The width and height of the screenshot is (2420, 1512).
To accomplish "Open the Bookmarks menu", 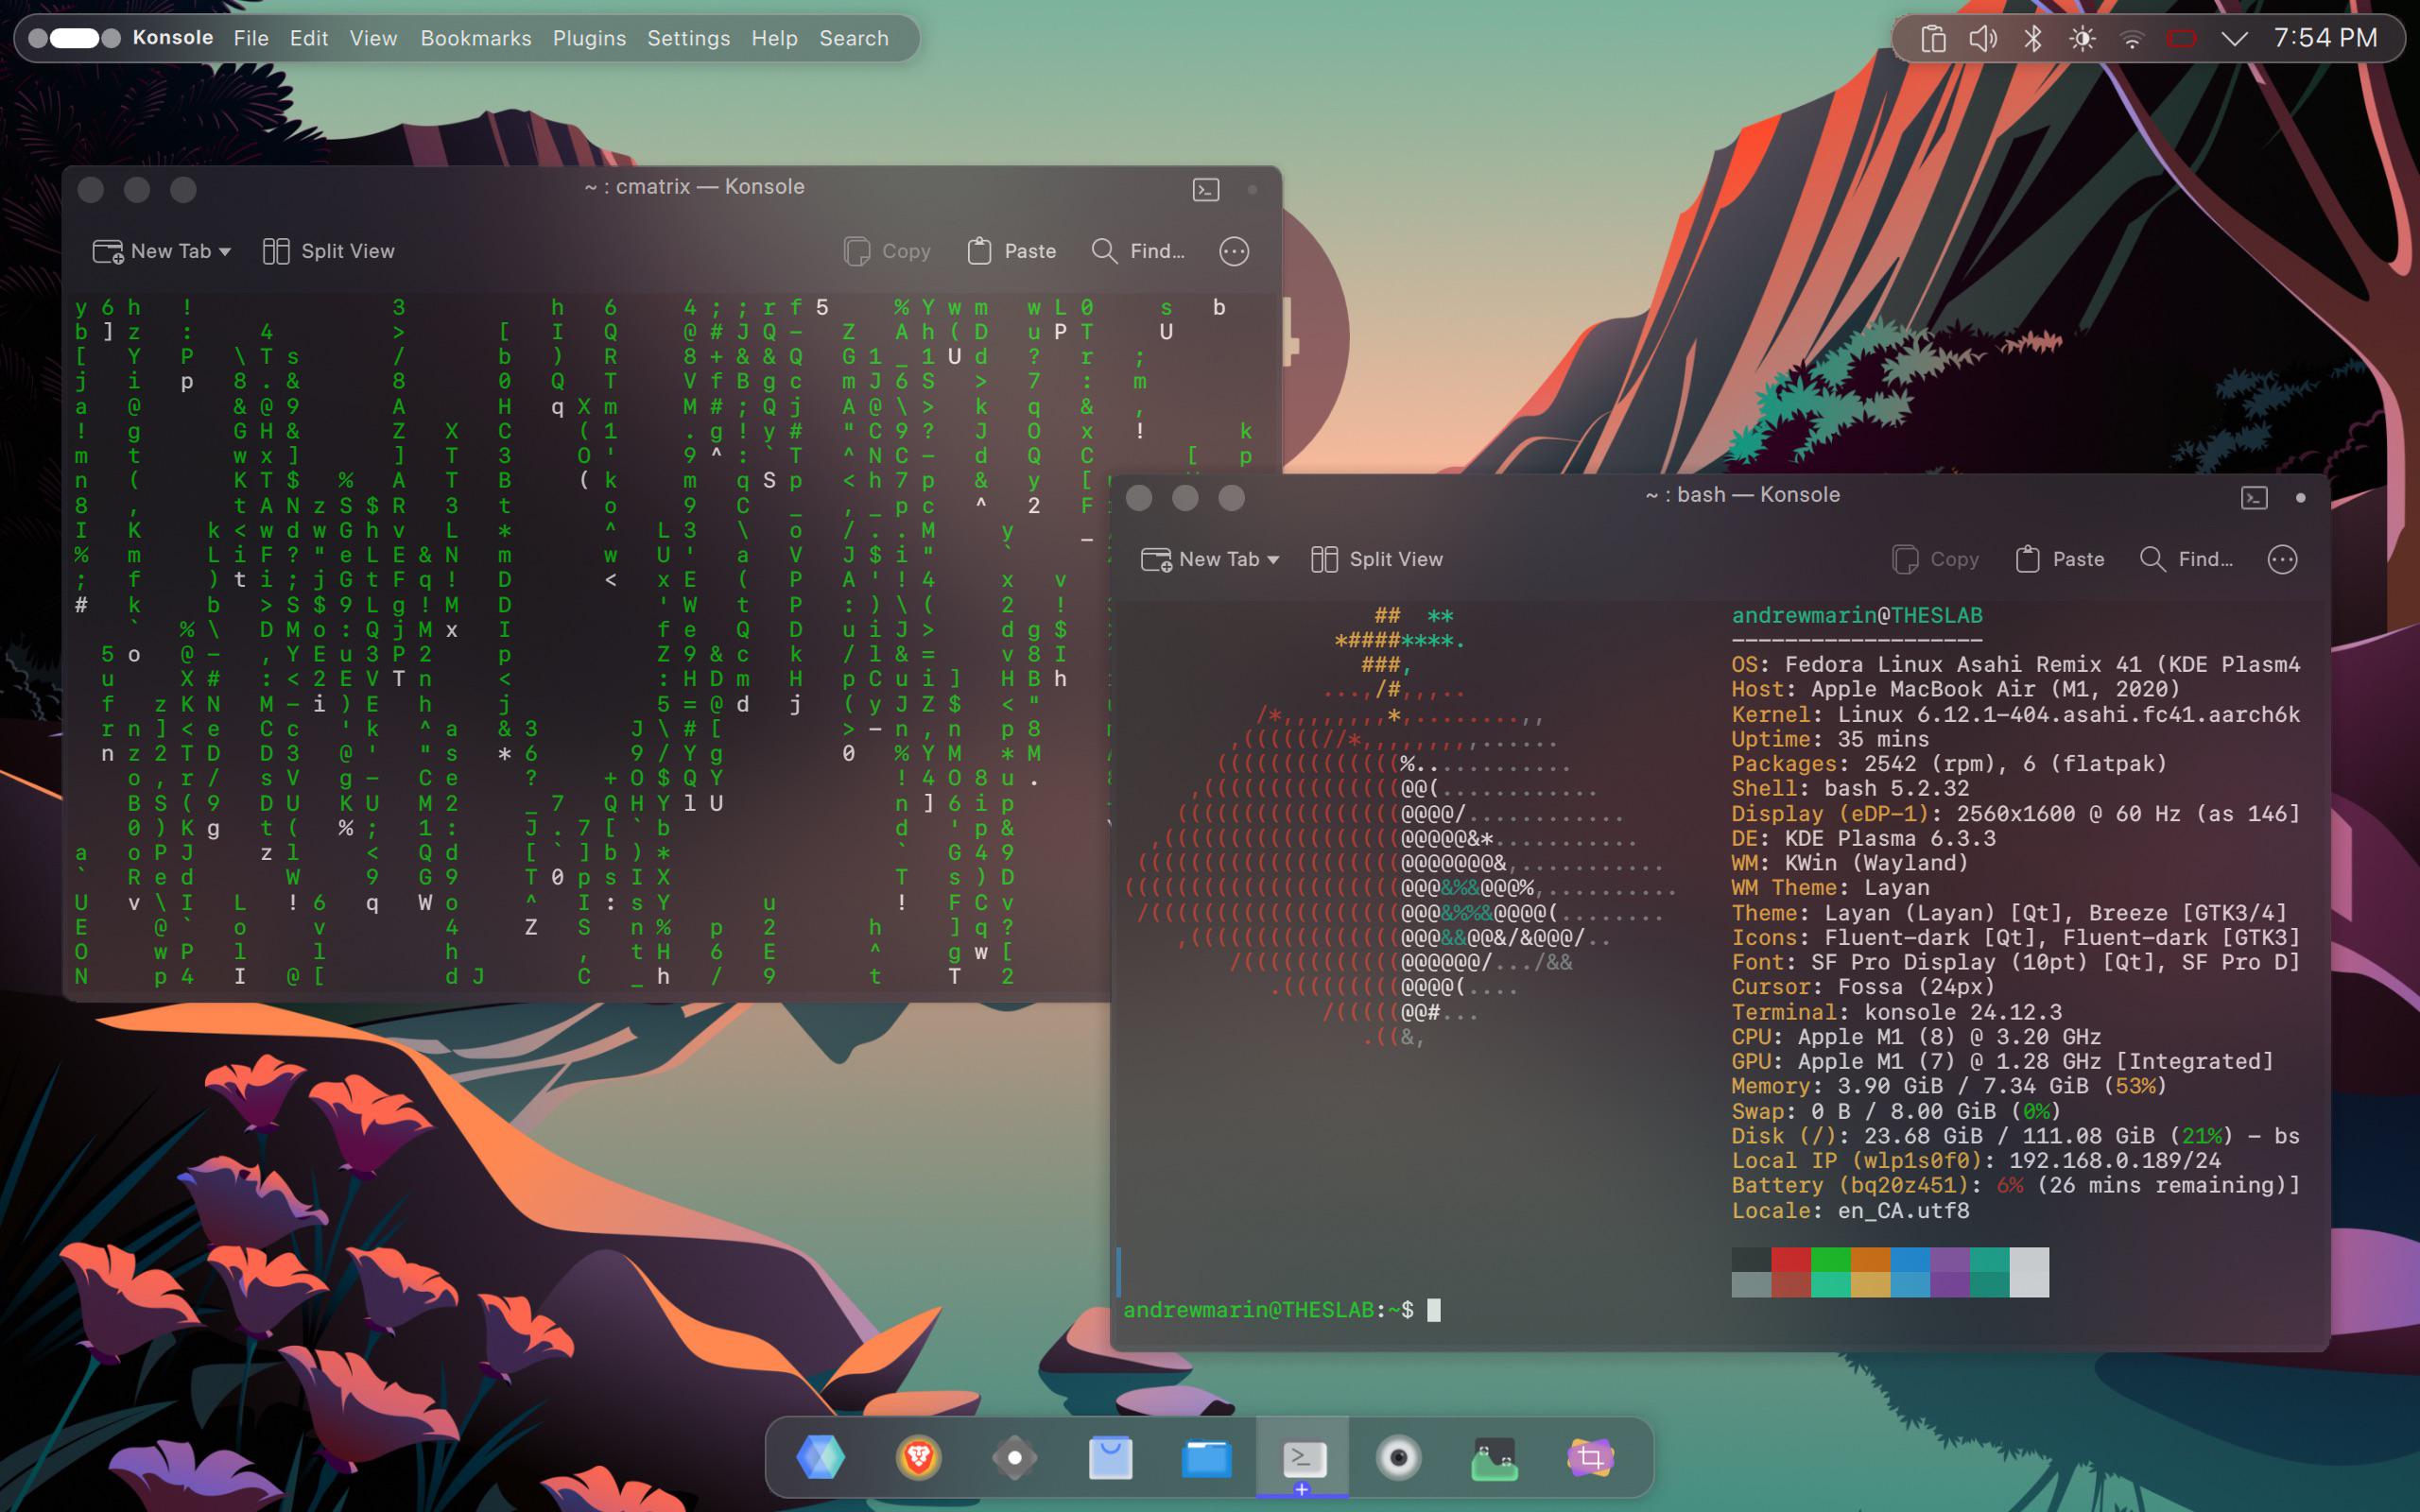I will coord(476,38).
